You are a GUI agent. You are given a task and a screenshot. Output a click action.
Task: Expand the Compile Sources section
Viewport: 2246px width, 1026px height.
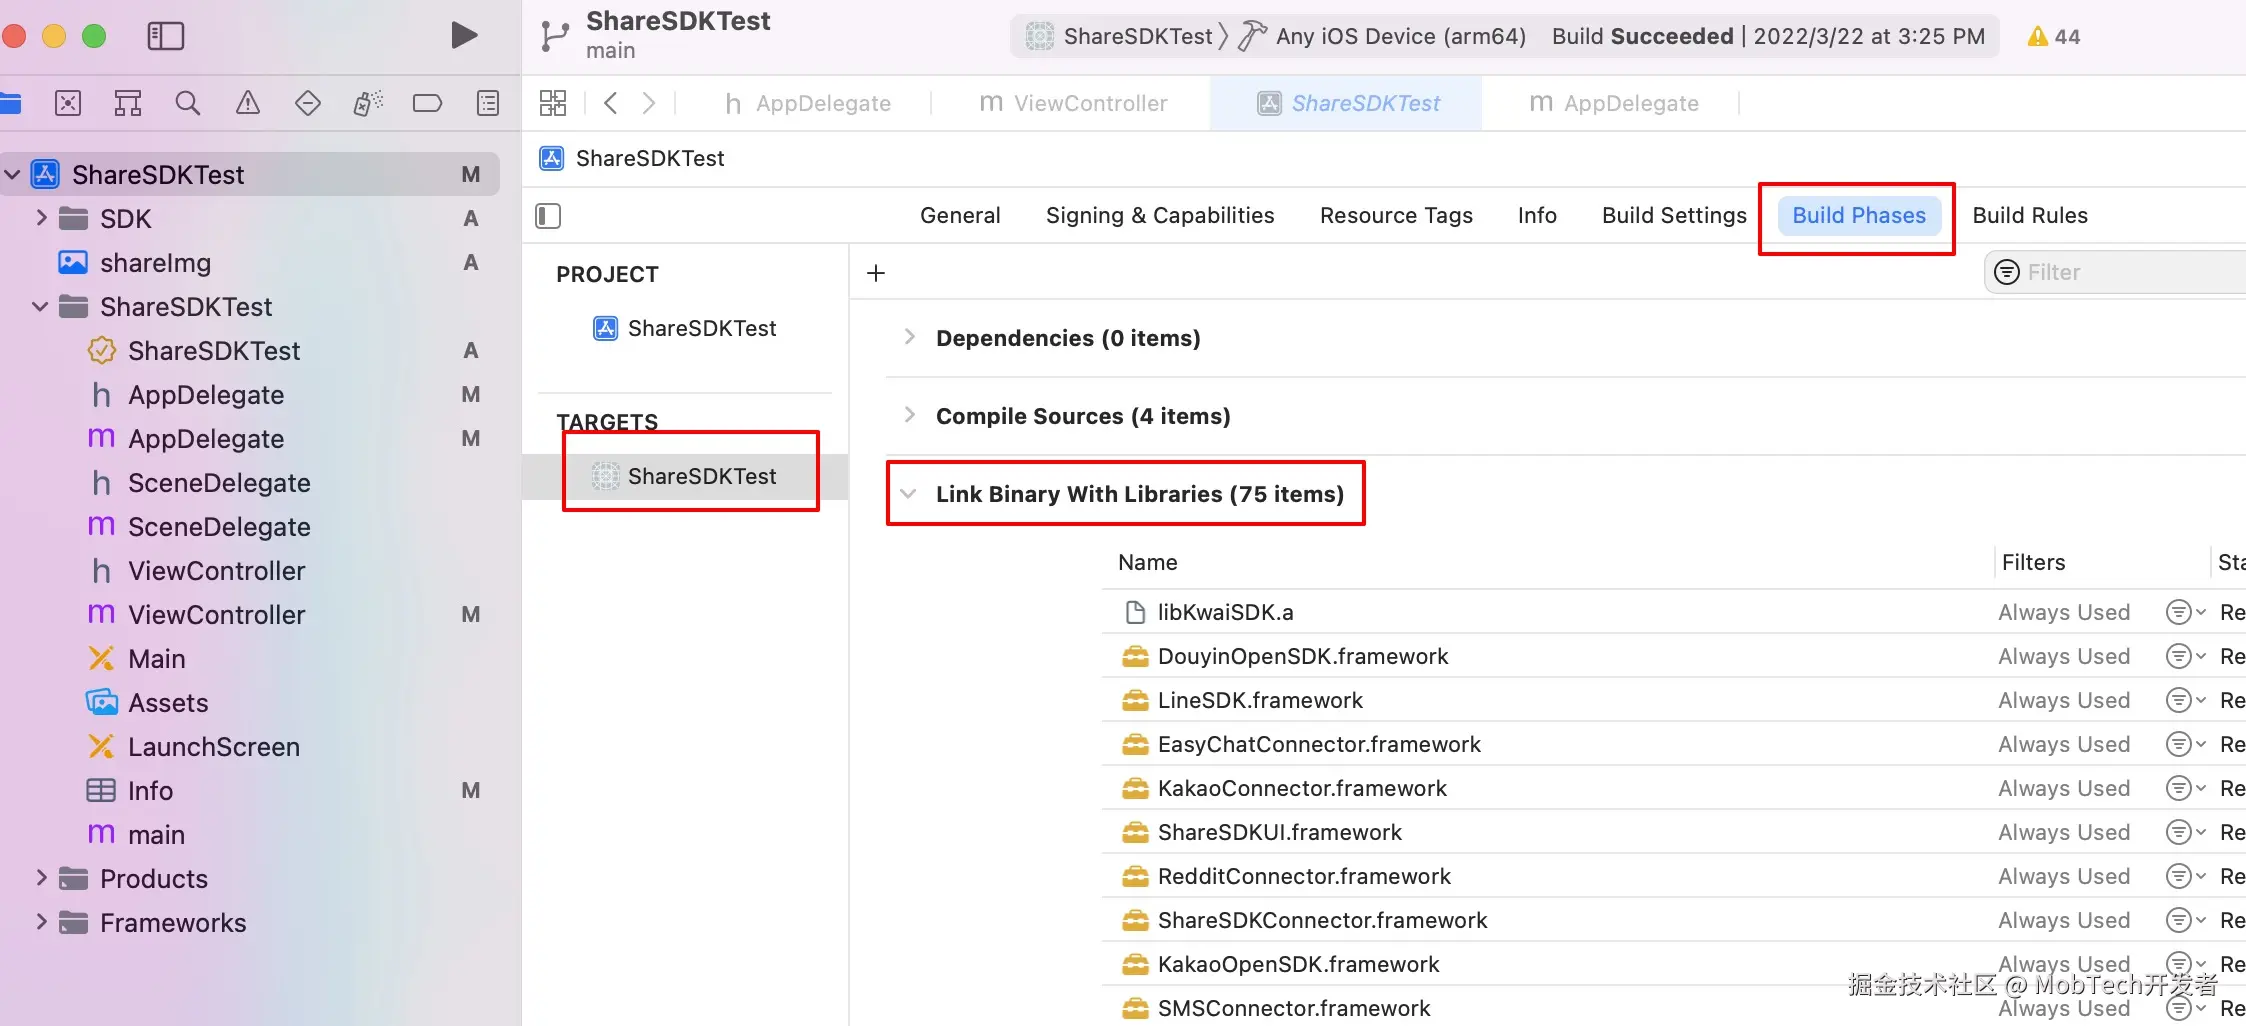(x=909, y=415)
